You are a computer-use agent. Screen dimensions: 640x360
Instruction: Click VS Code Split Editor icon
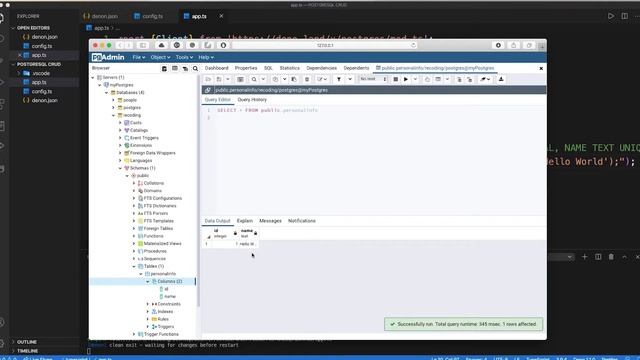point(624,16)
